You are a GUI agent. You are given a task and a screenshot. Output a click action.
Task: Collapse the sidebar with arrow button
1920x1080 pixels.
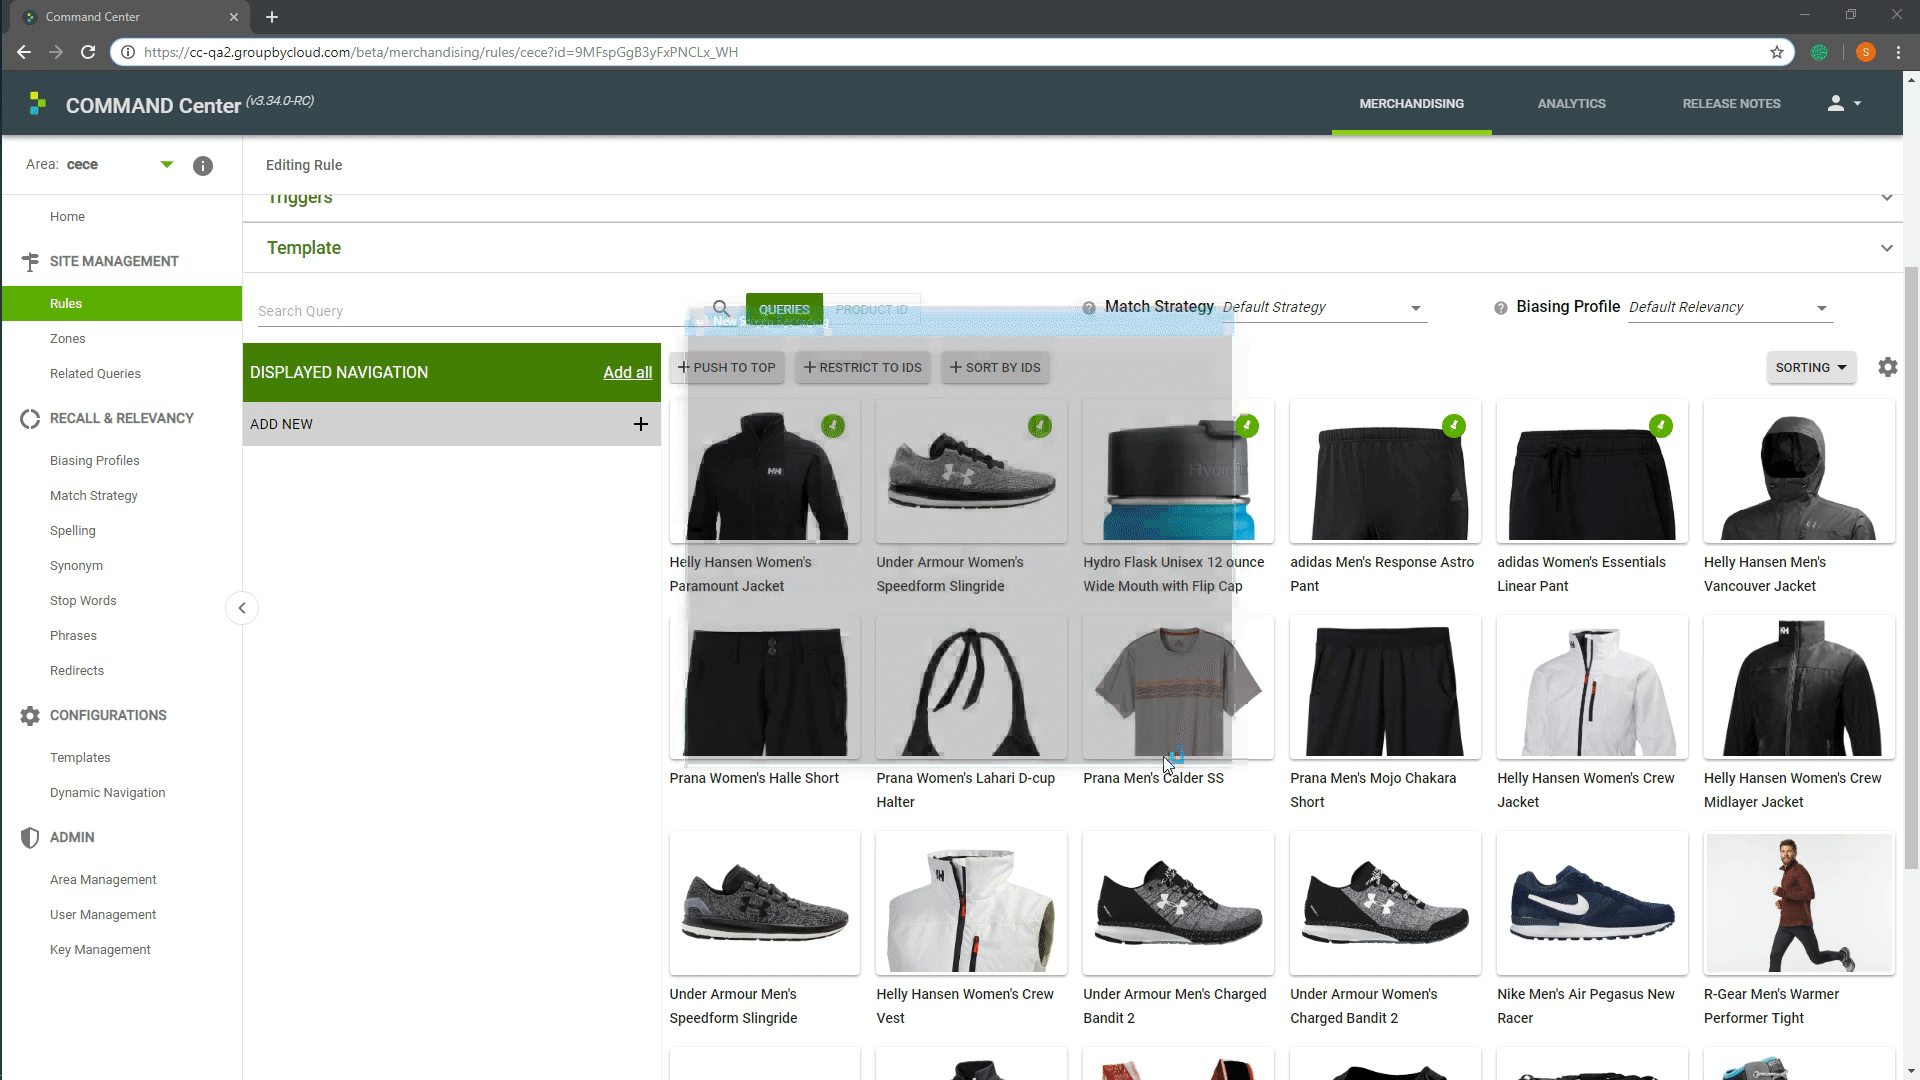coord(242,608)
